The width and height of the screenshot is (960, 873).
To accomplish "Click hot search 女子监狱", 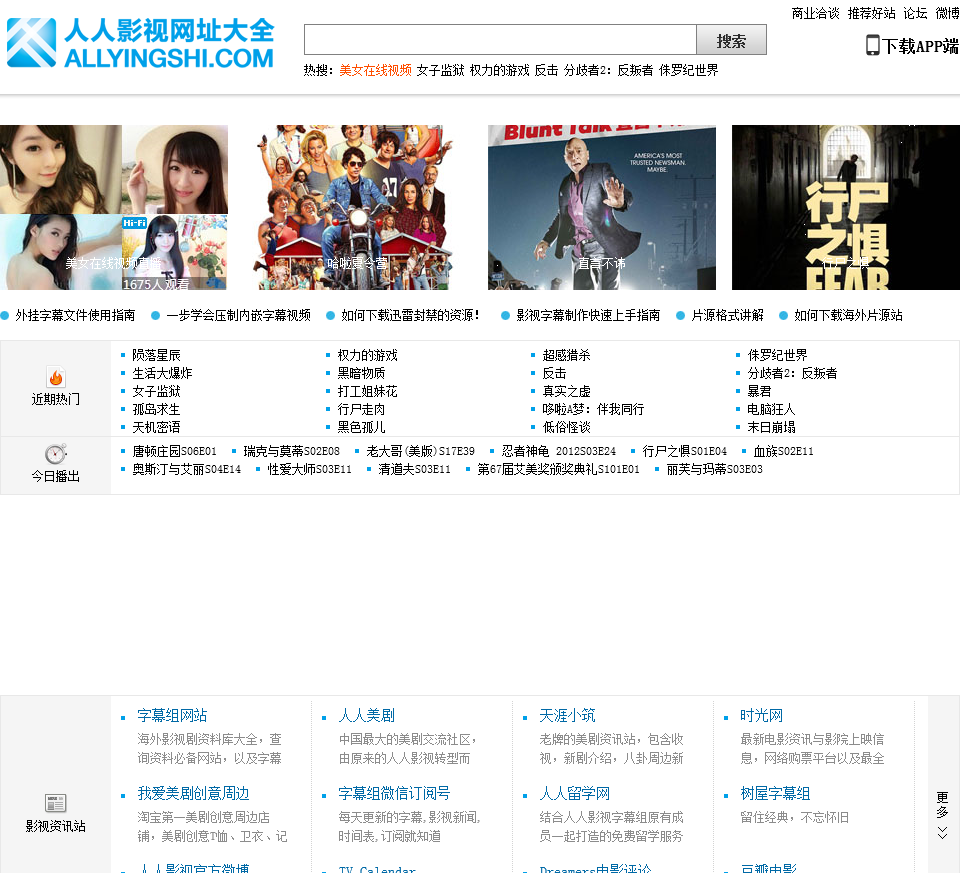I will point(440,70).
